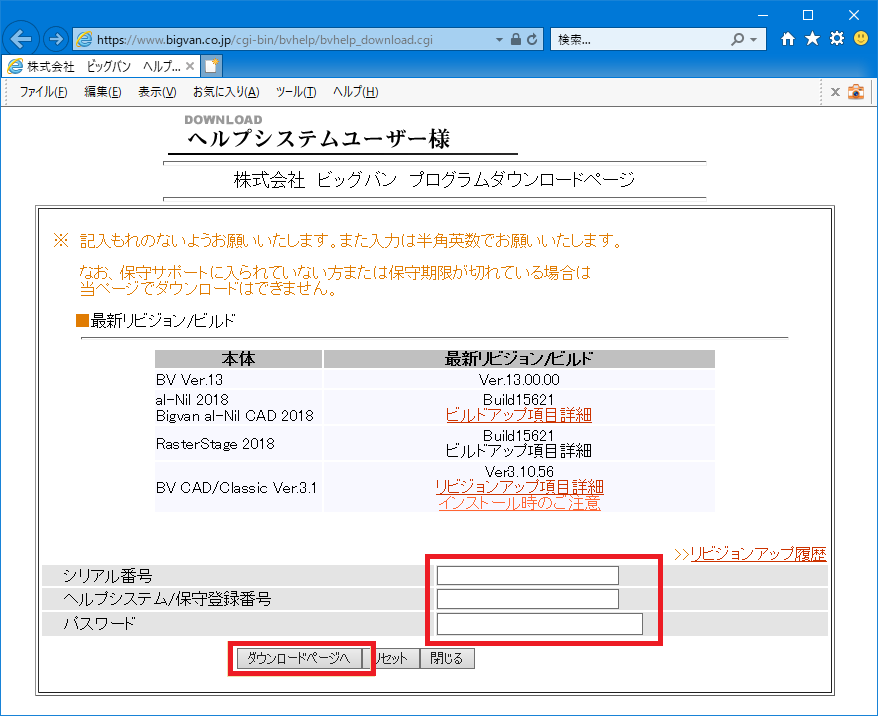Open the 表示(V) menu

coord(157,92)
